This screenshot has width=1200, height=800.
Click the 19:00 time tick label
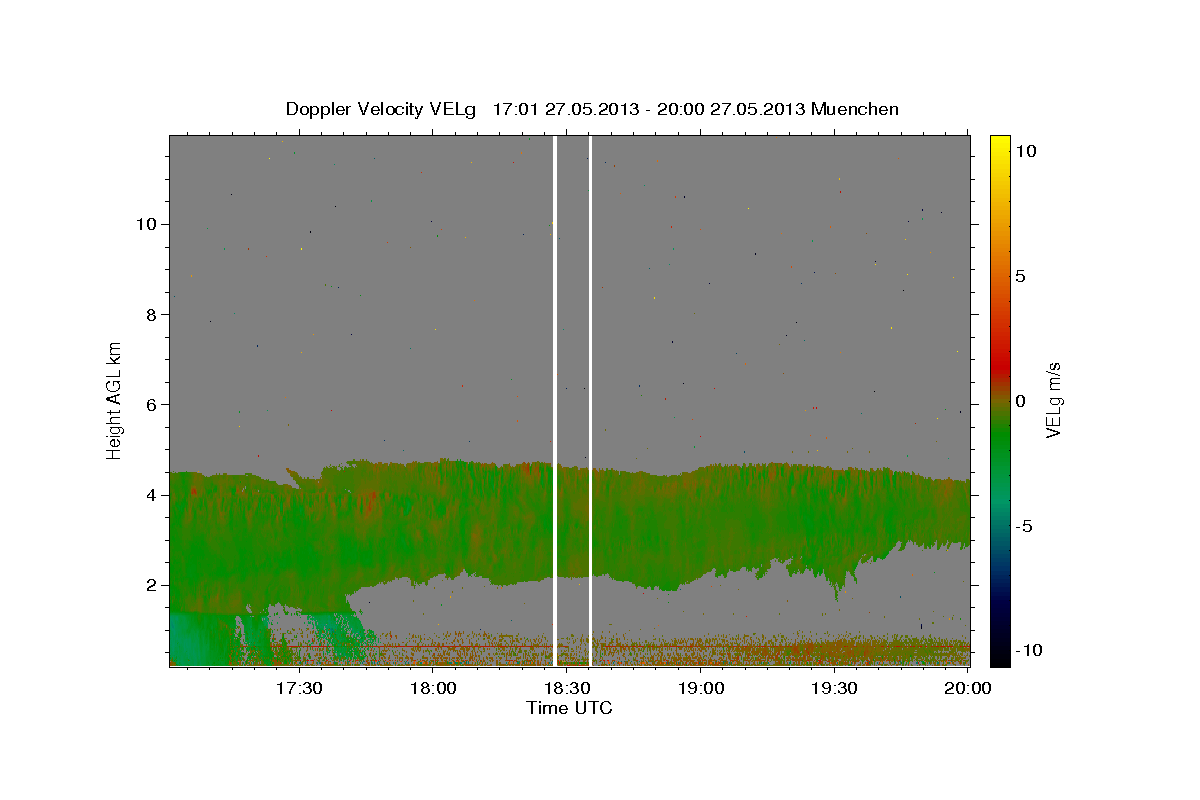(701, 689)
